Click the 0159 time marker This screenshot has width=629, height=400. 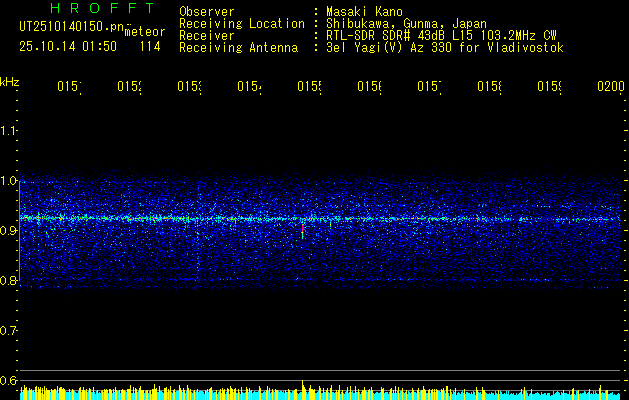click(x=550, y=86)
